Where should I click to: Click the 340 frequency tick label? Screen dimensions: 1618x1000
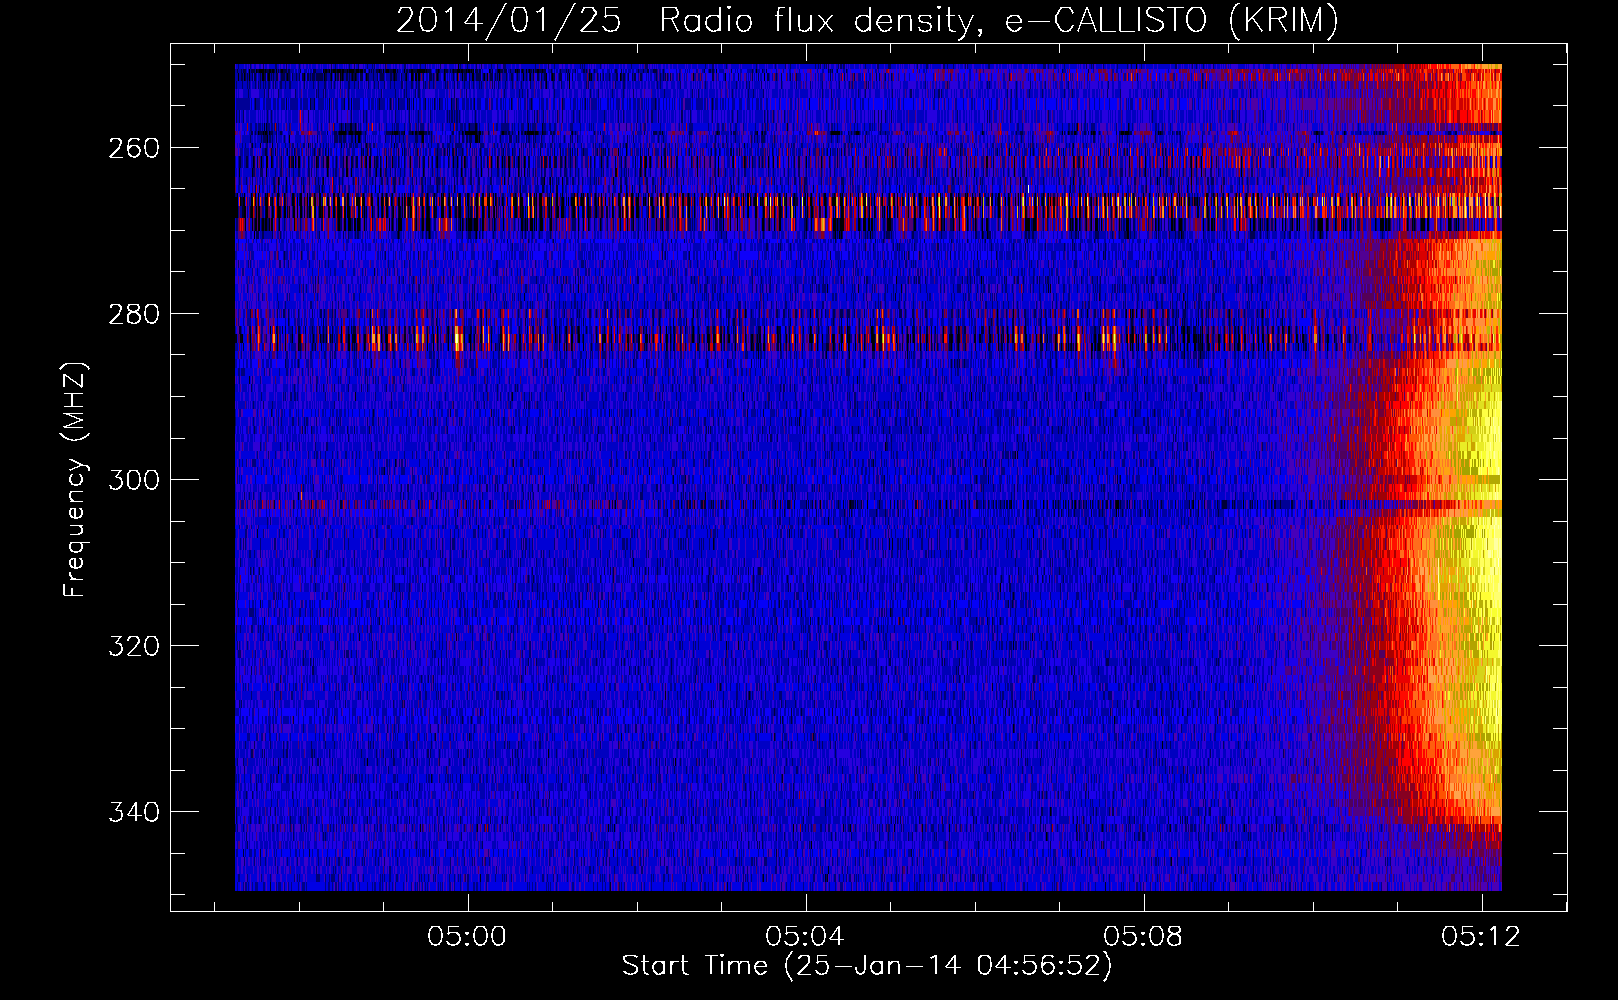[x=133, y=812]
